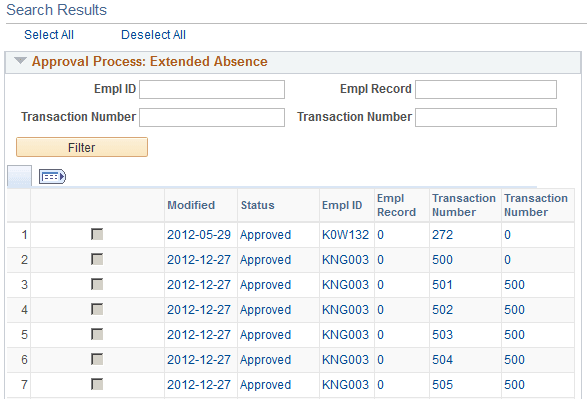587x399 pixels.
Task: Click the K0W132 employee ID link
Action: [345, 235]
